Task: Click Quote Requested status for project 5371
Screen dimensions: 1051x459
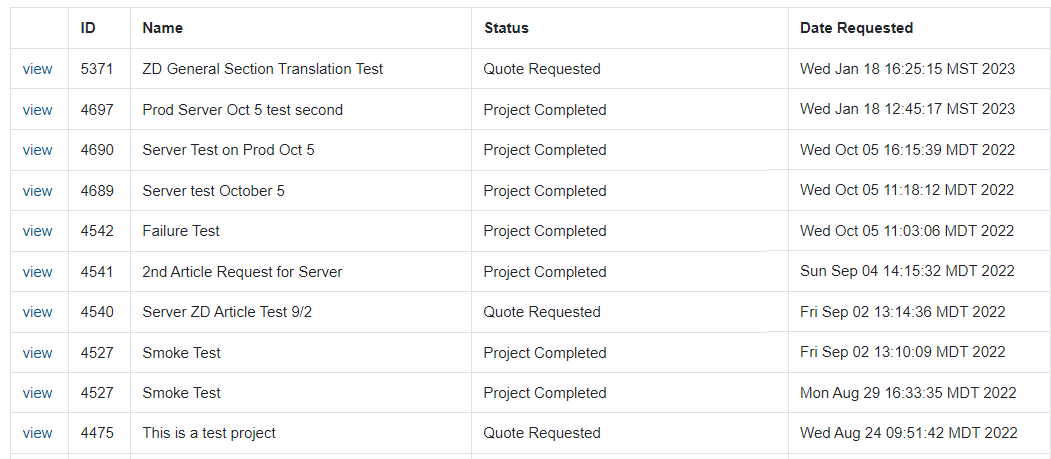Action: 542,69
